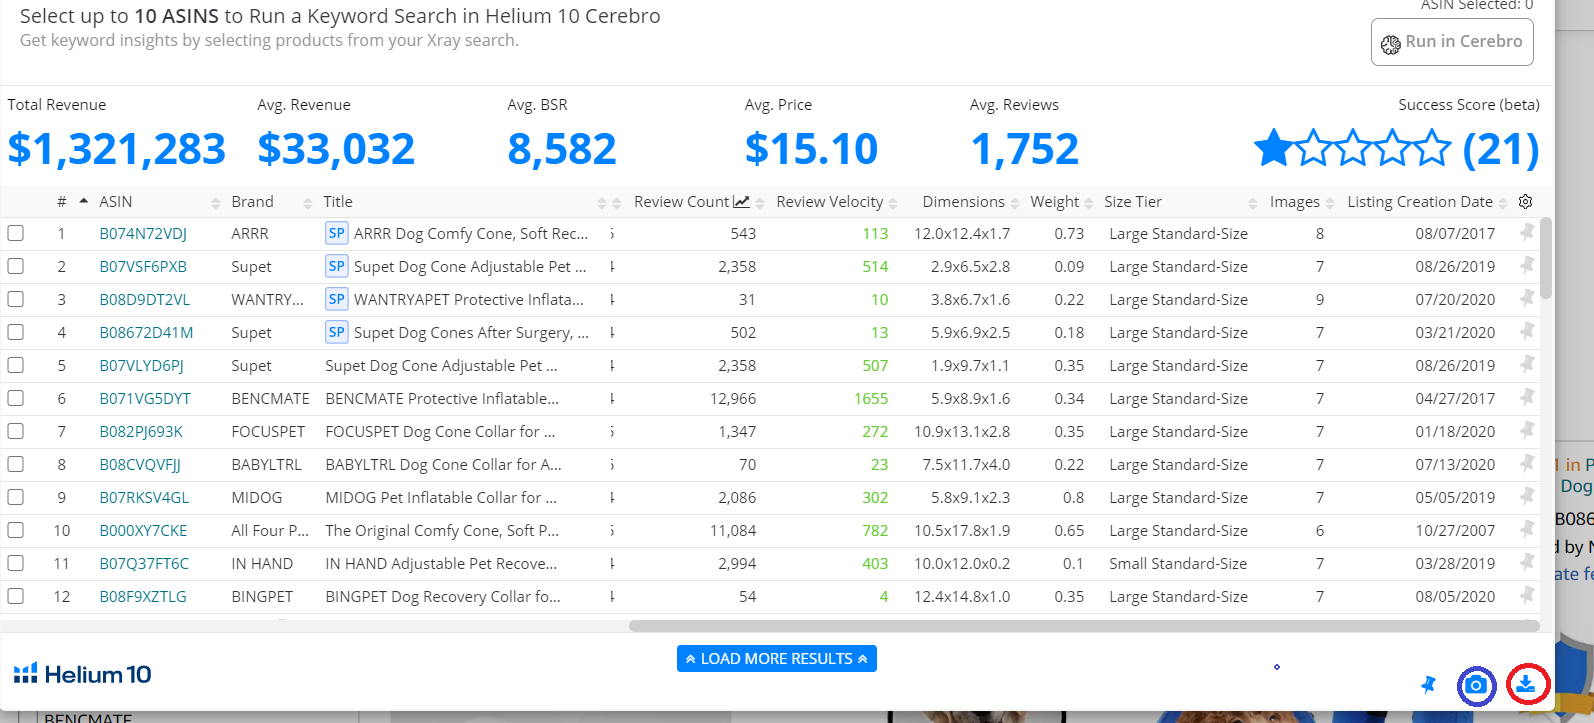Image resolution: width=1594 pixels, height=723 pixels.
Task: Check the box for MIDOG row 9
Action: click(16, 497)
